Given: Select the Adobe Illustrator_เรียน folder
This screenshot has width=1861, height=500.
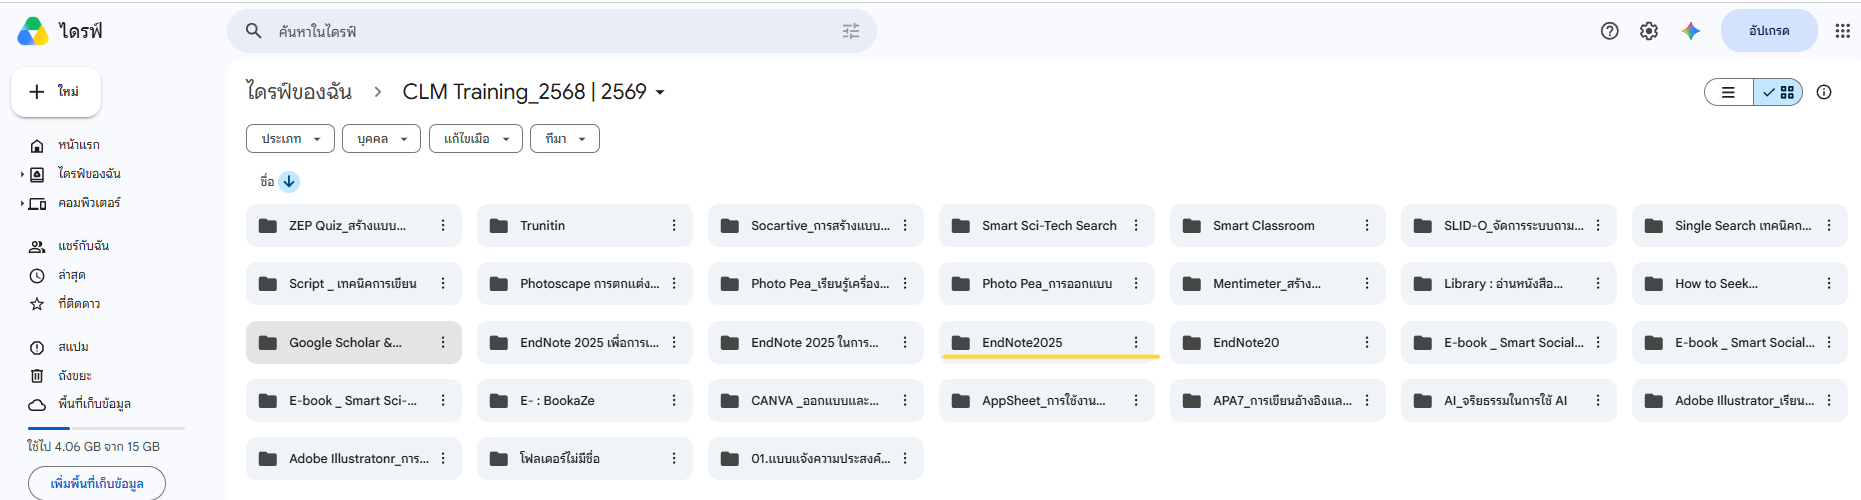Looking at the screenshot, I should 1740,400.
